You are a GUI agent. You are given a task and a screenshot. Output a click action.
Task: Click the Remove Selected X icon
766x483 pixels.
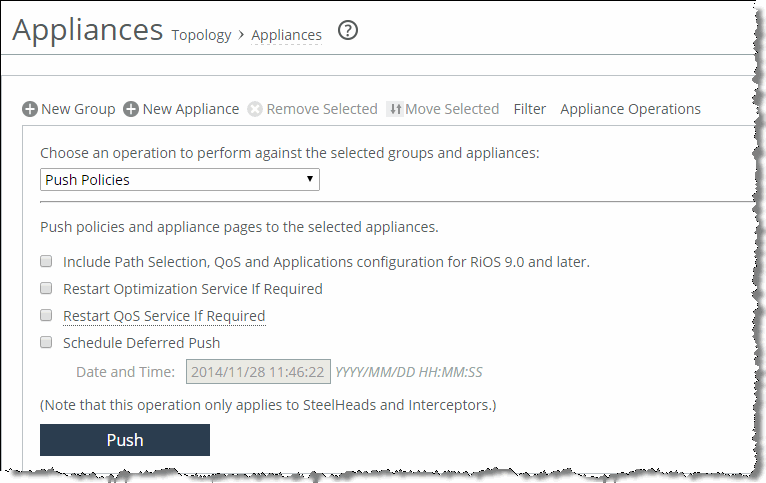(255, 109)
